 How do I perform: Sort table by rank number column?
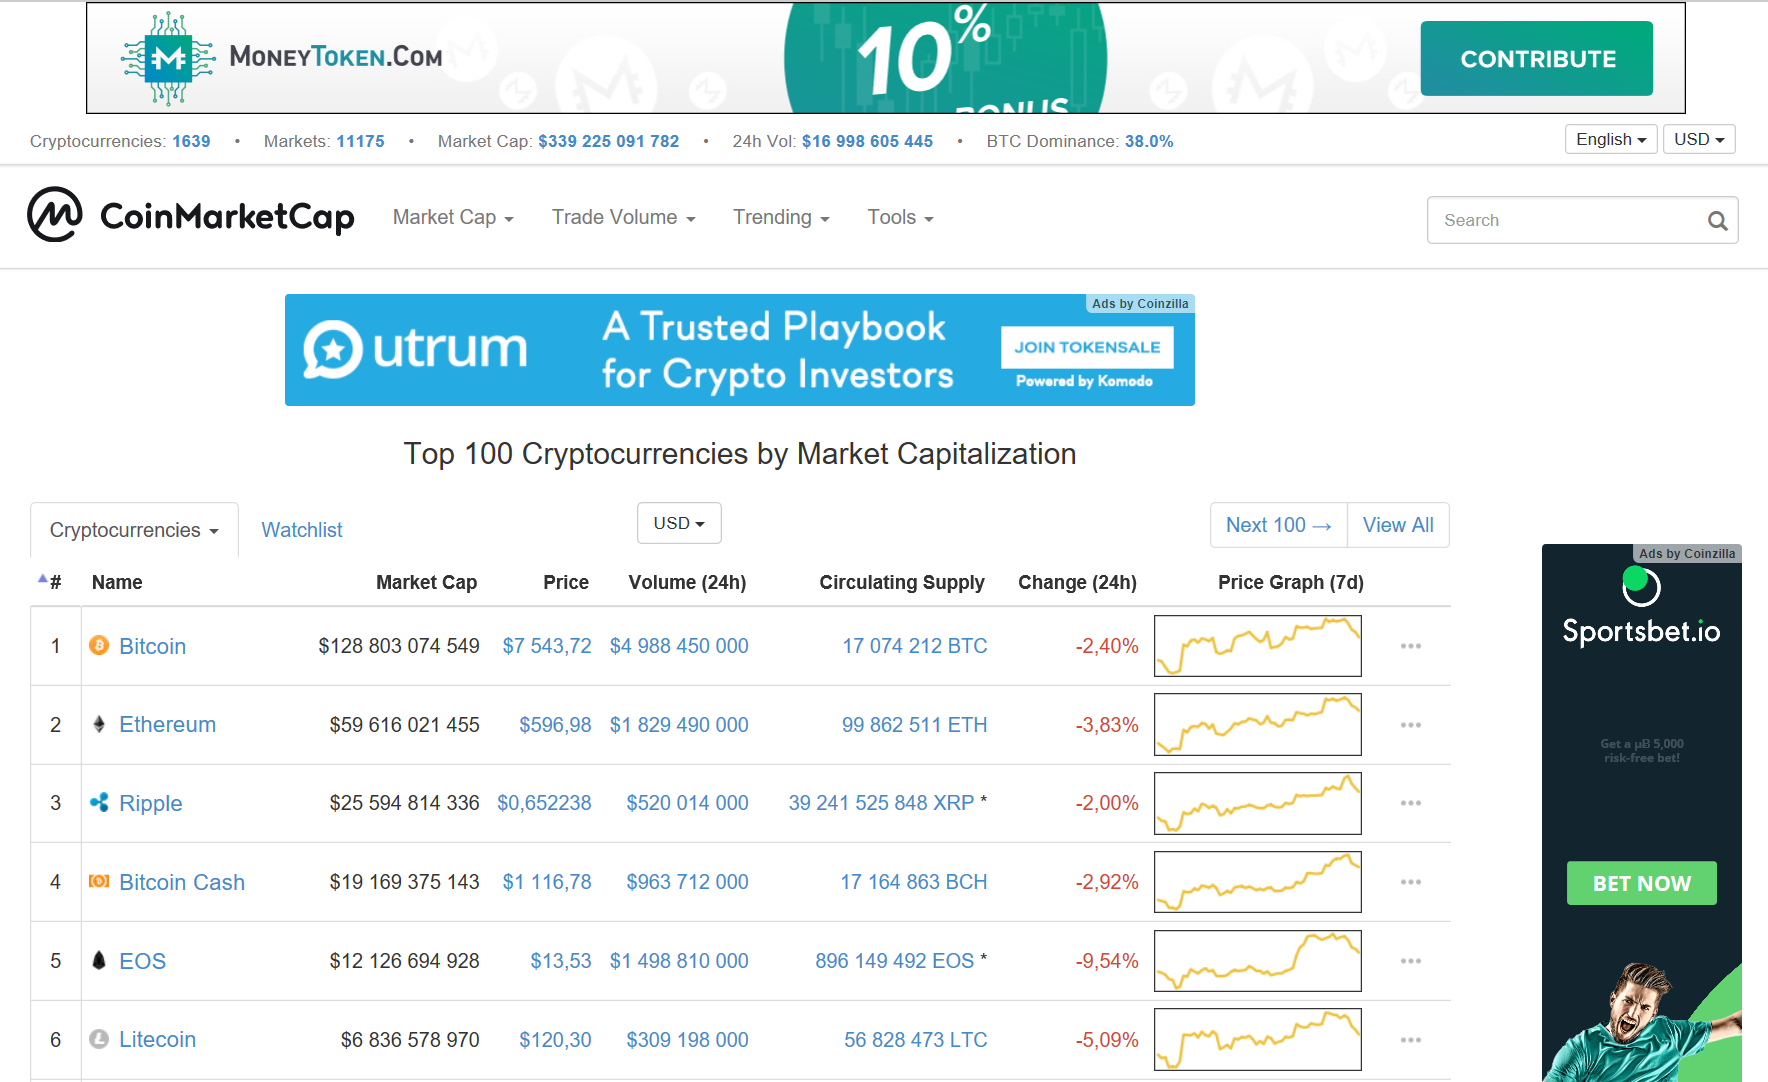pyautogui.click(x=50, y=582)
